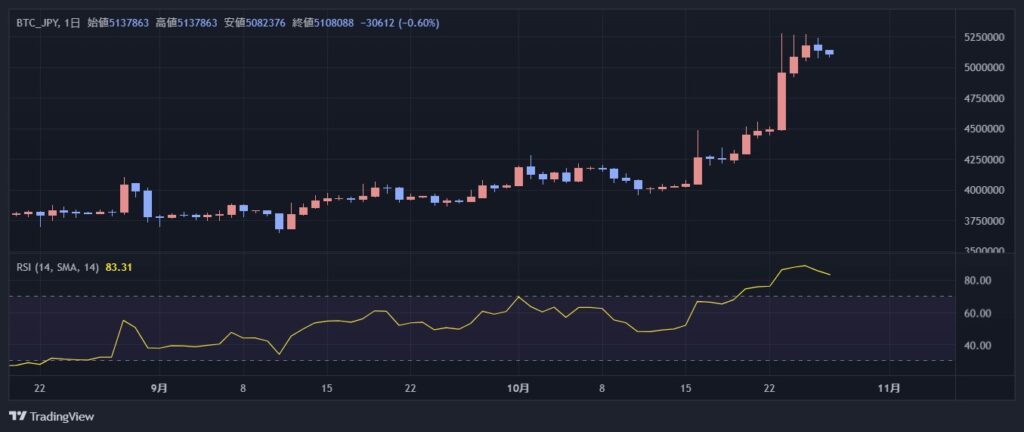The height and width of the screenshot is (432, 1024).
Task: Click the large red candle near 5000000
Action: click(x=782, y=101)
